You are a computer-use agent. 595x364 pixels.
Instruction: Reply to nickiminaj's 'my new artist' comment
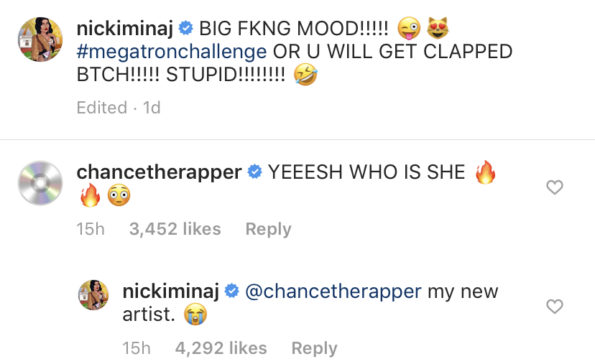tap(314, 348)
